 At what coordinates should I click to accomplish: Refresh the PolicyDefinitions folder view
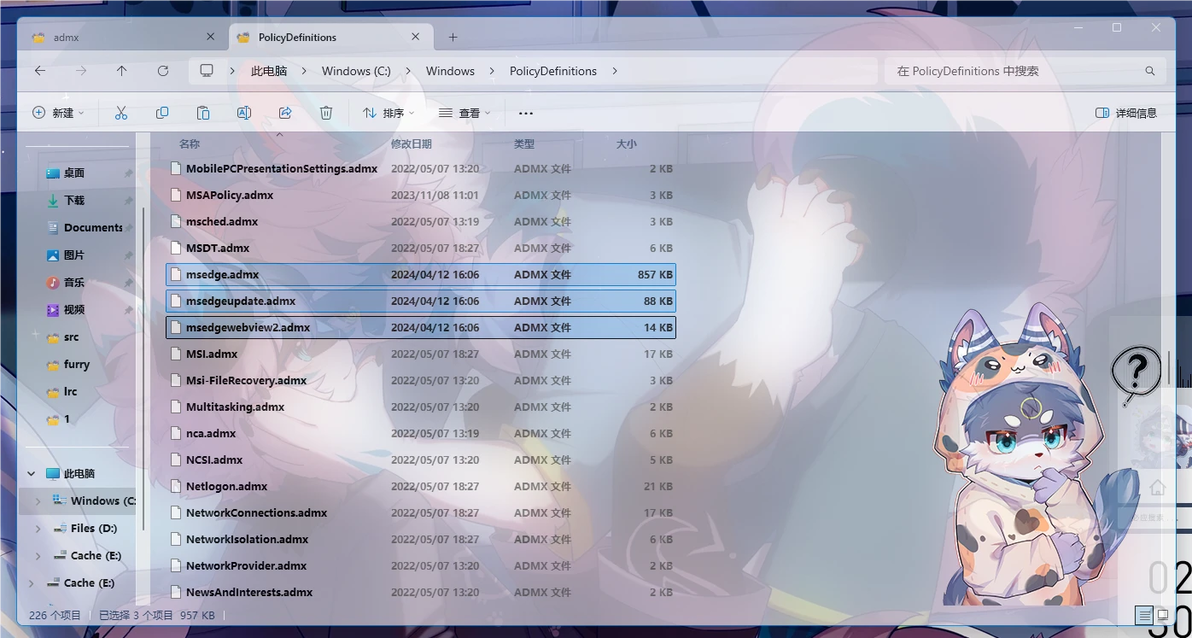163,71
